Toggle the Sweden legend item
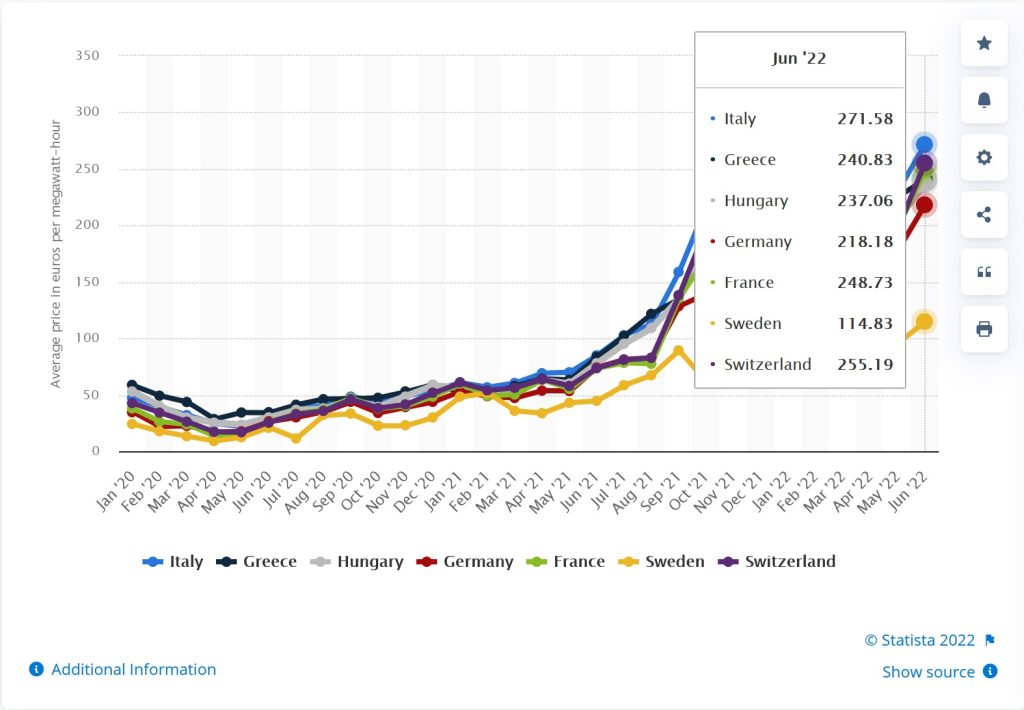The image size is (1024, 710). pyautogui.click(x=661, y=562)
